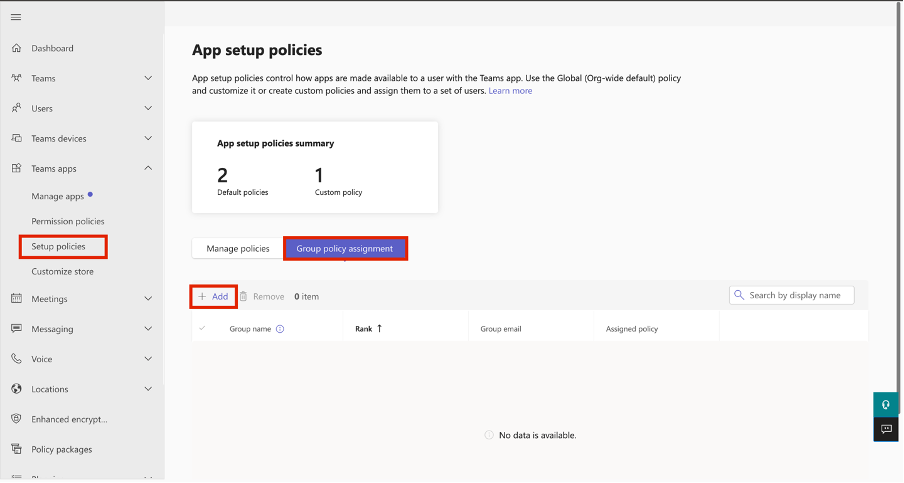
Task: Click the Locations globe icon
Action: [16, 388]
